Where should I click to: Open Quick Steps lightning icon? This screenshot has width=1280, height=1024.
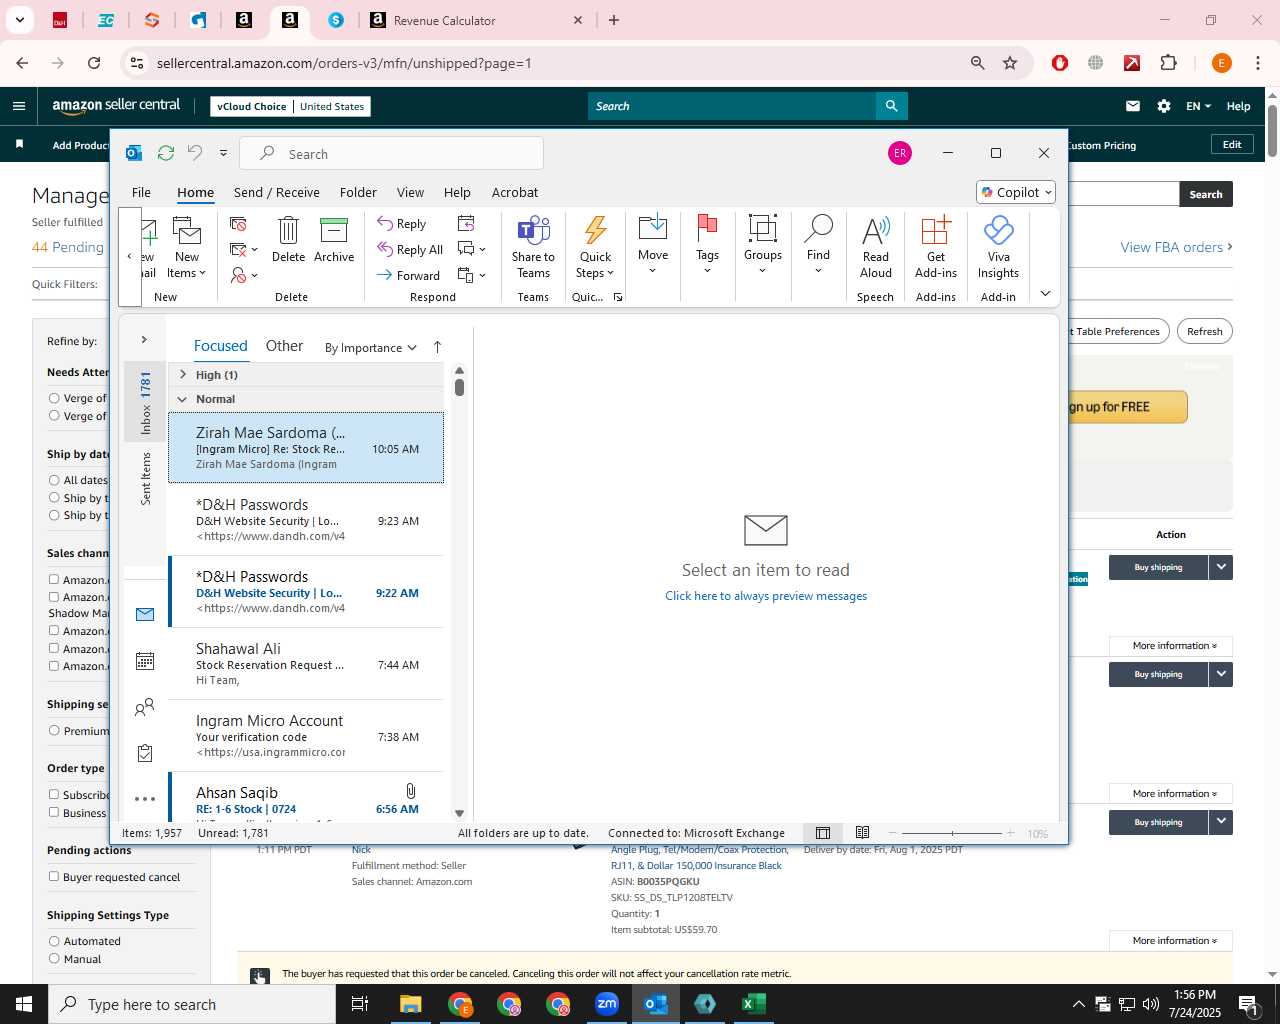[595, 247]
